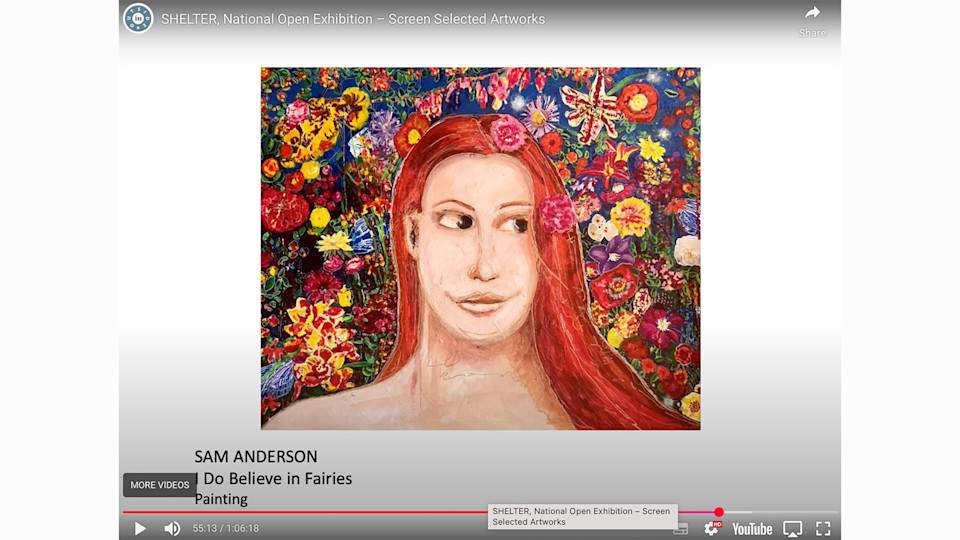Click the SAM ANDERSON caption text
This screenshot has width=960, height=540.
tap(256, 457)
